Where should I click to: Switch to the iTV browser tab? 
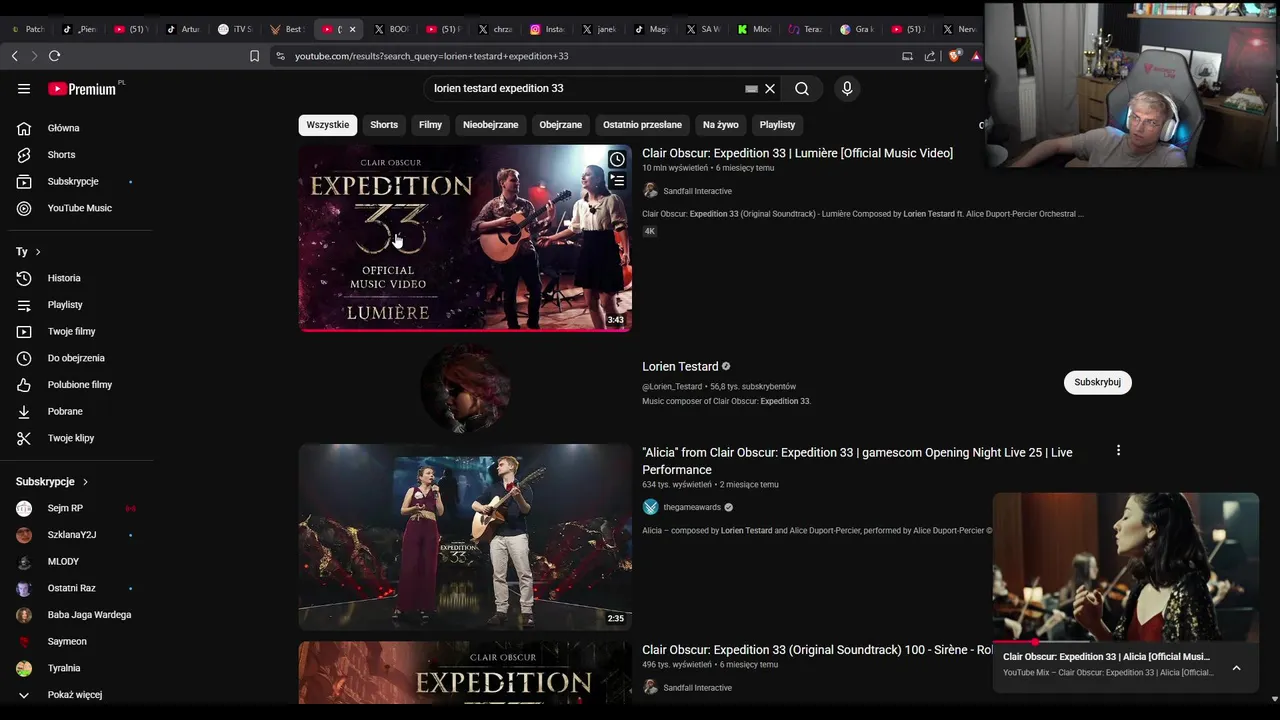(235, 29)
